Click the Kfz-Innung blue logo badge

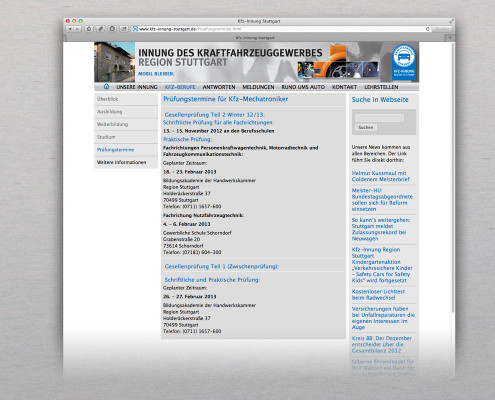(x=404, y=61)
